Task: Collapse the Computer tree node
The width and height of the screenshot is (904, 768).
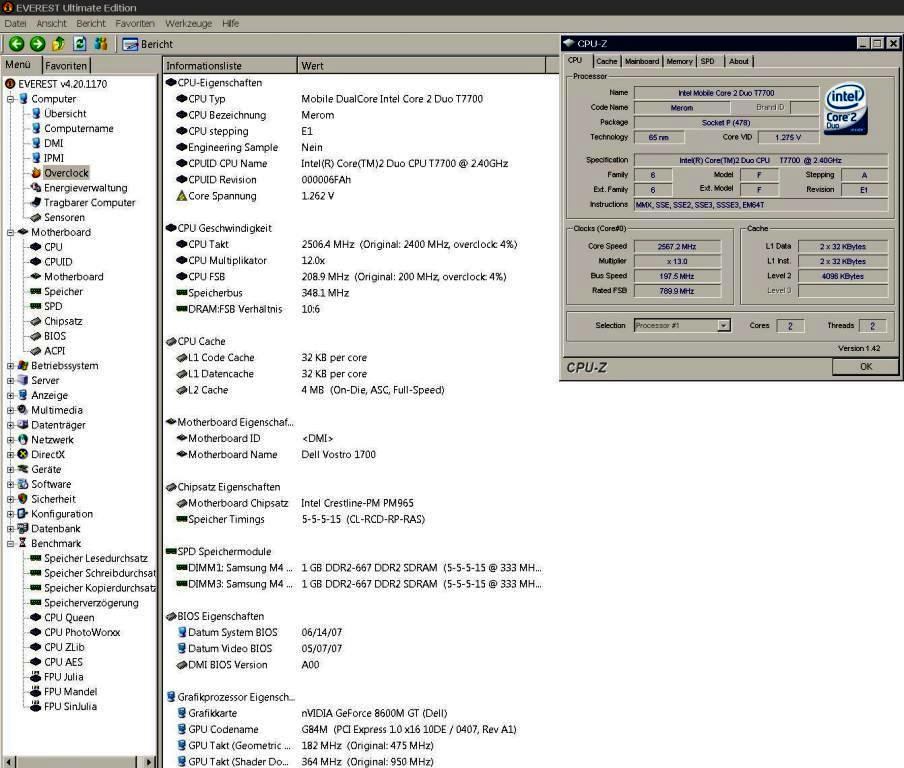Action: pos(10,99)
